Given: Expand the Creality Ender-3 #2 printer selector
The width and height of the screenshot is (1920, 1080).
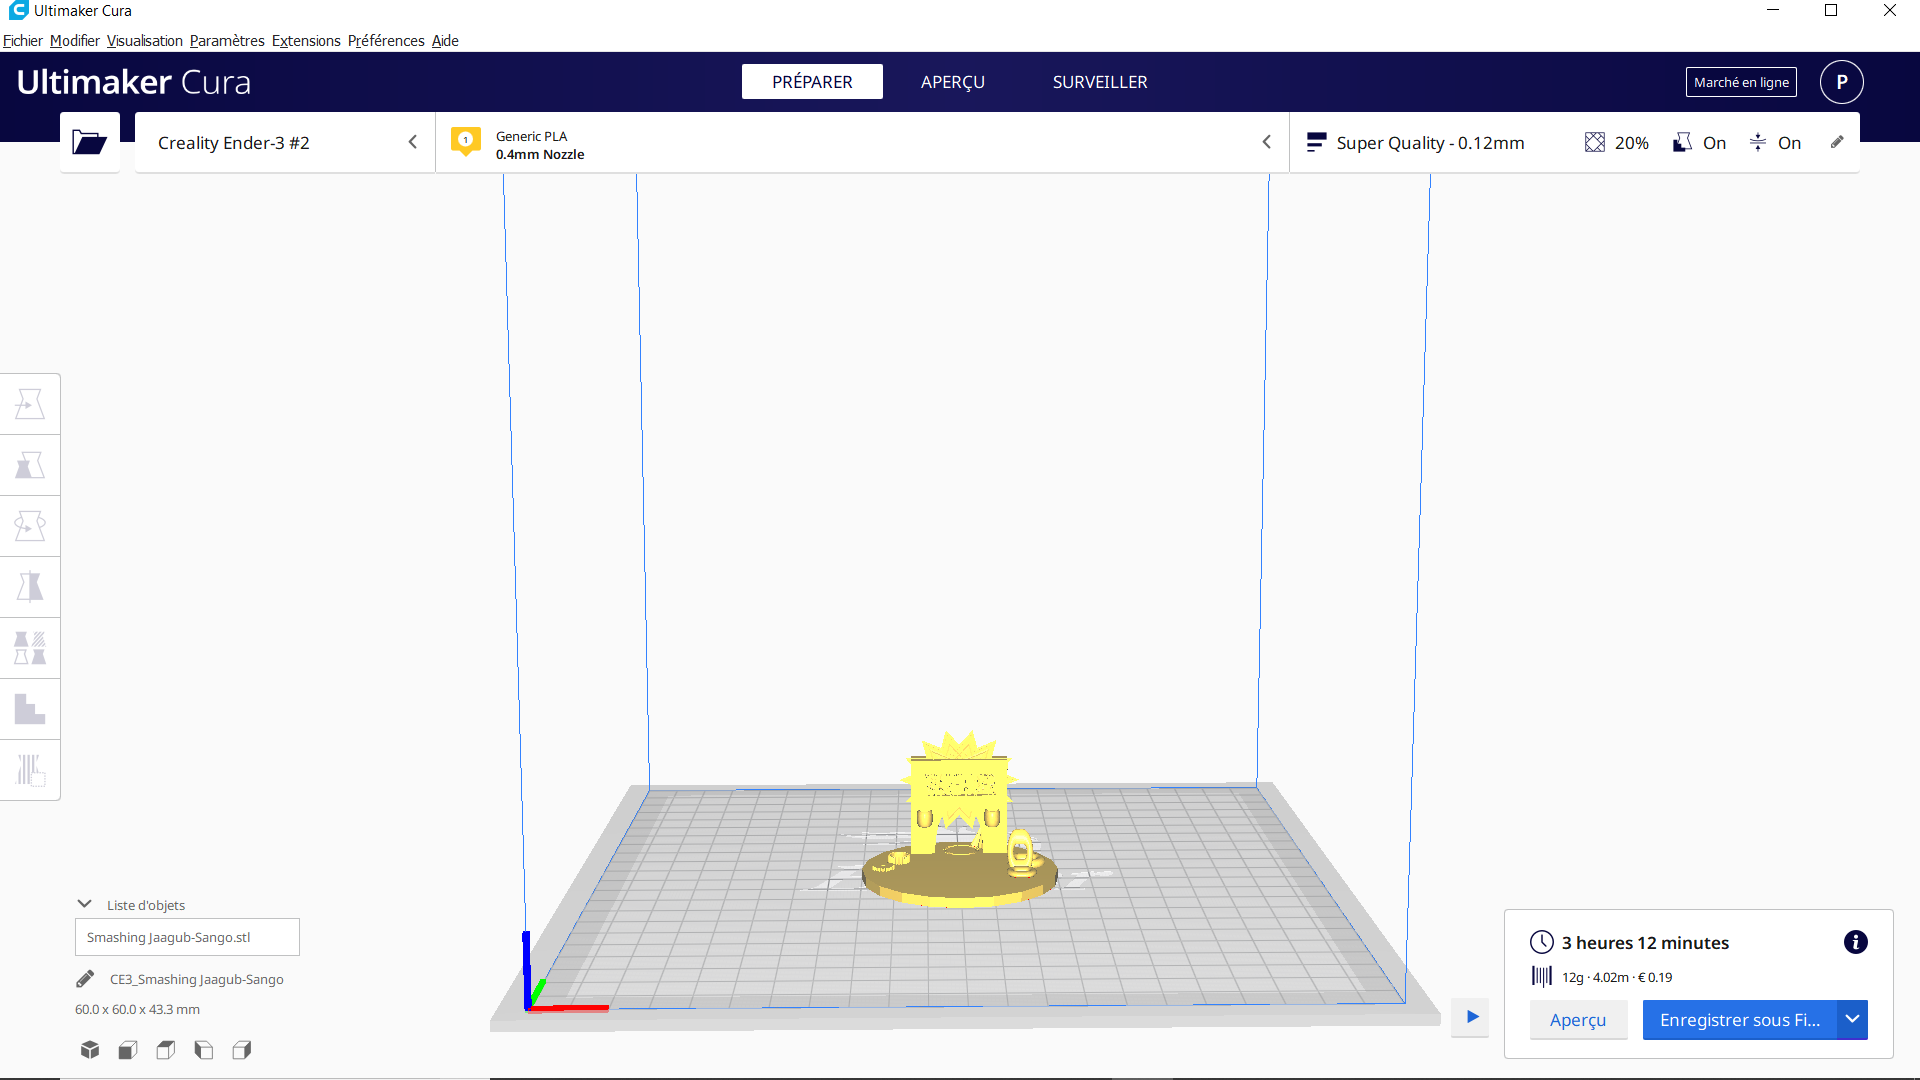Looking at the screenshot, I should 285,142.
